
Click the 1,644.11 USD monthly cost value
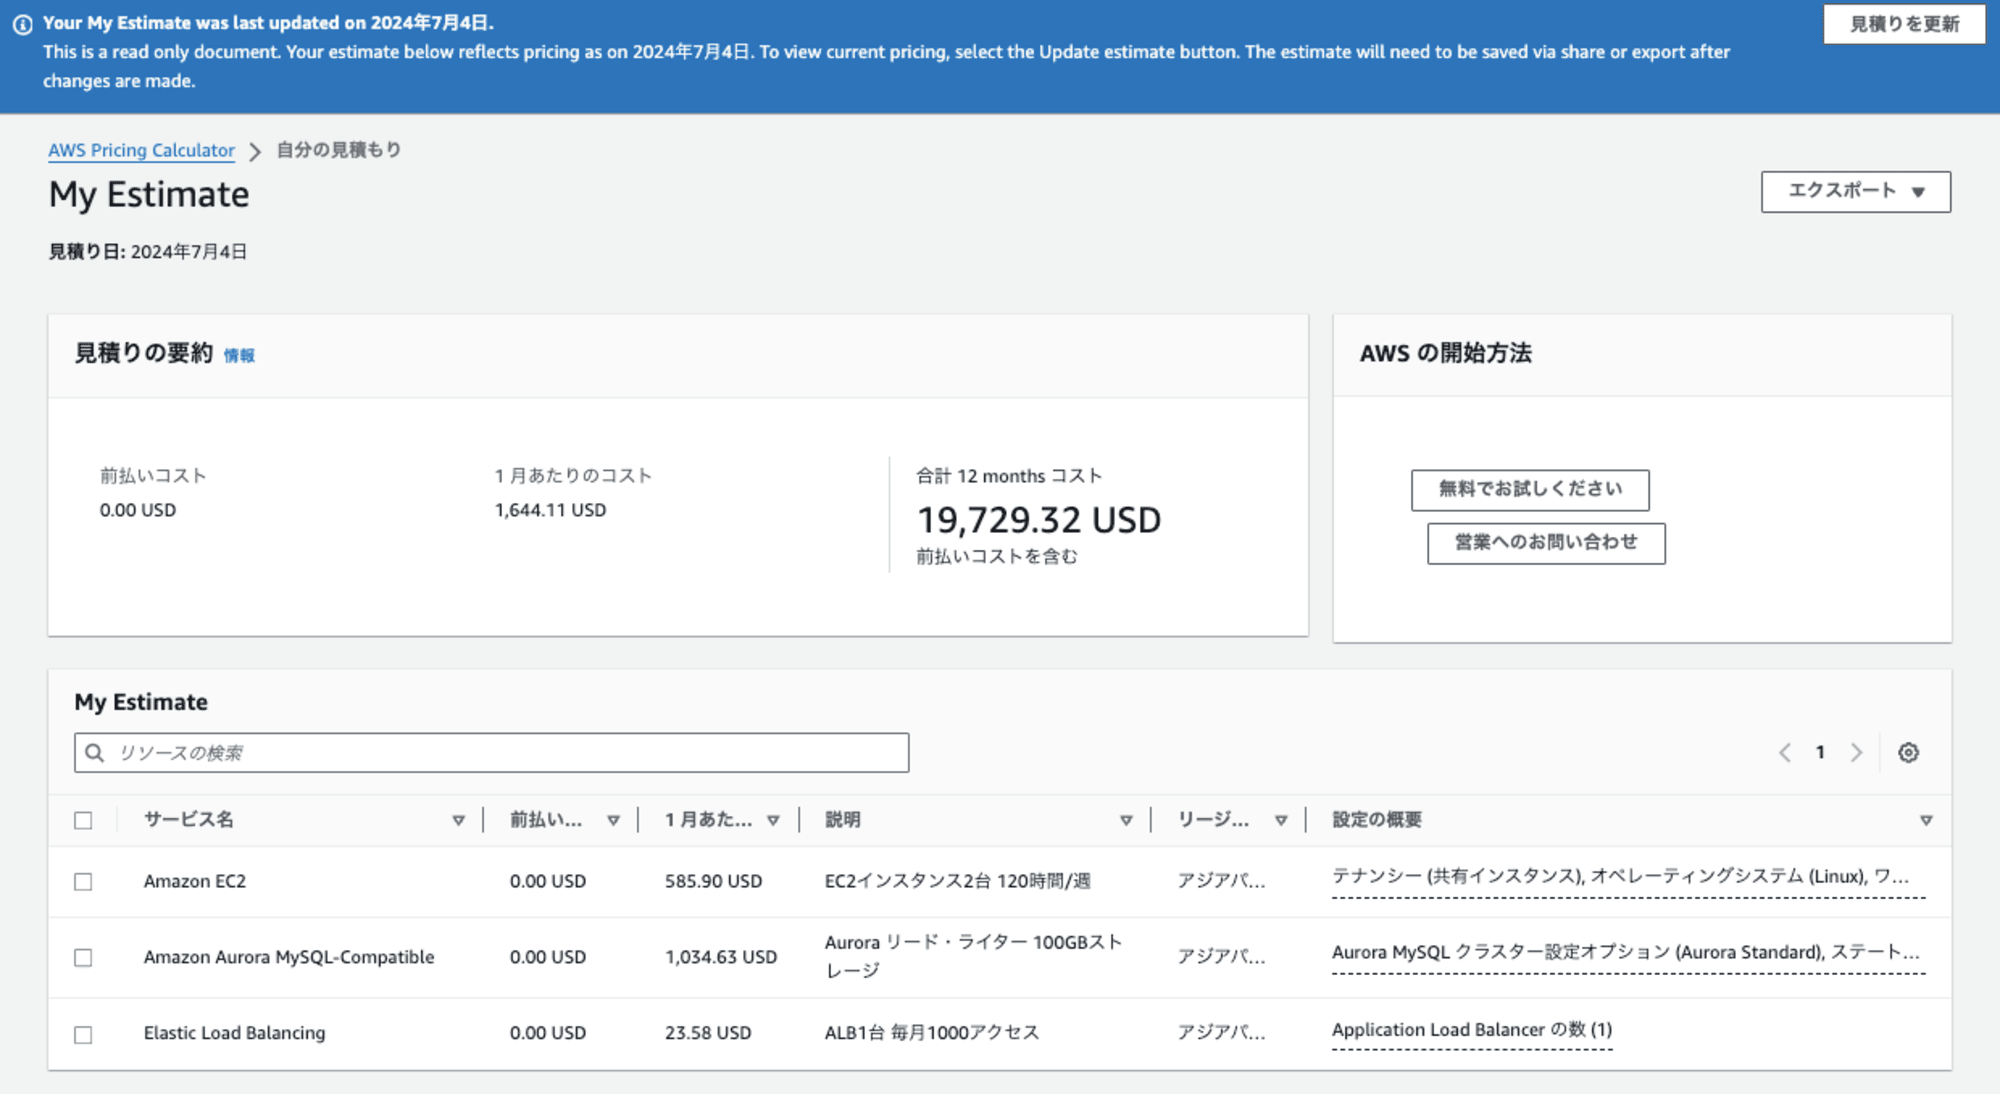(551, 510)
